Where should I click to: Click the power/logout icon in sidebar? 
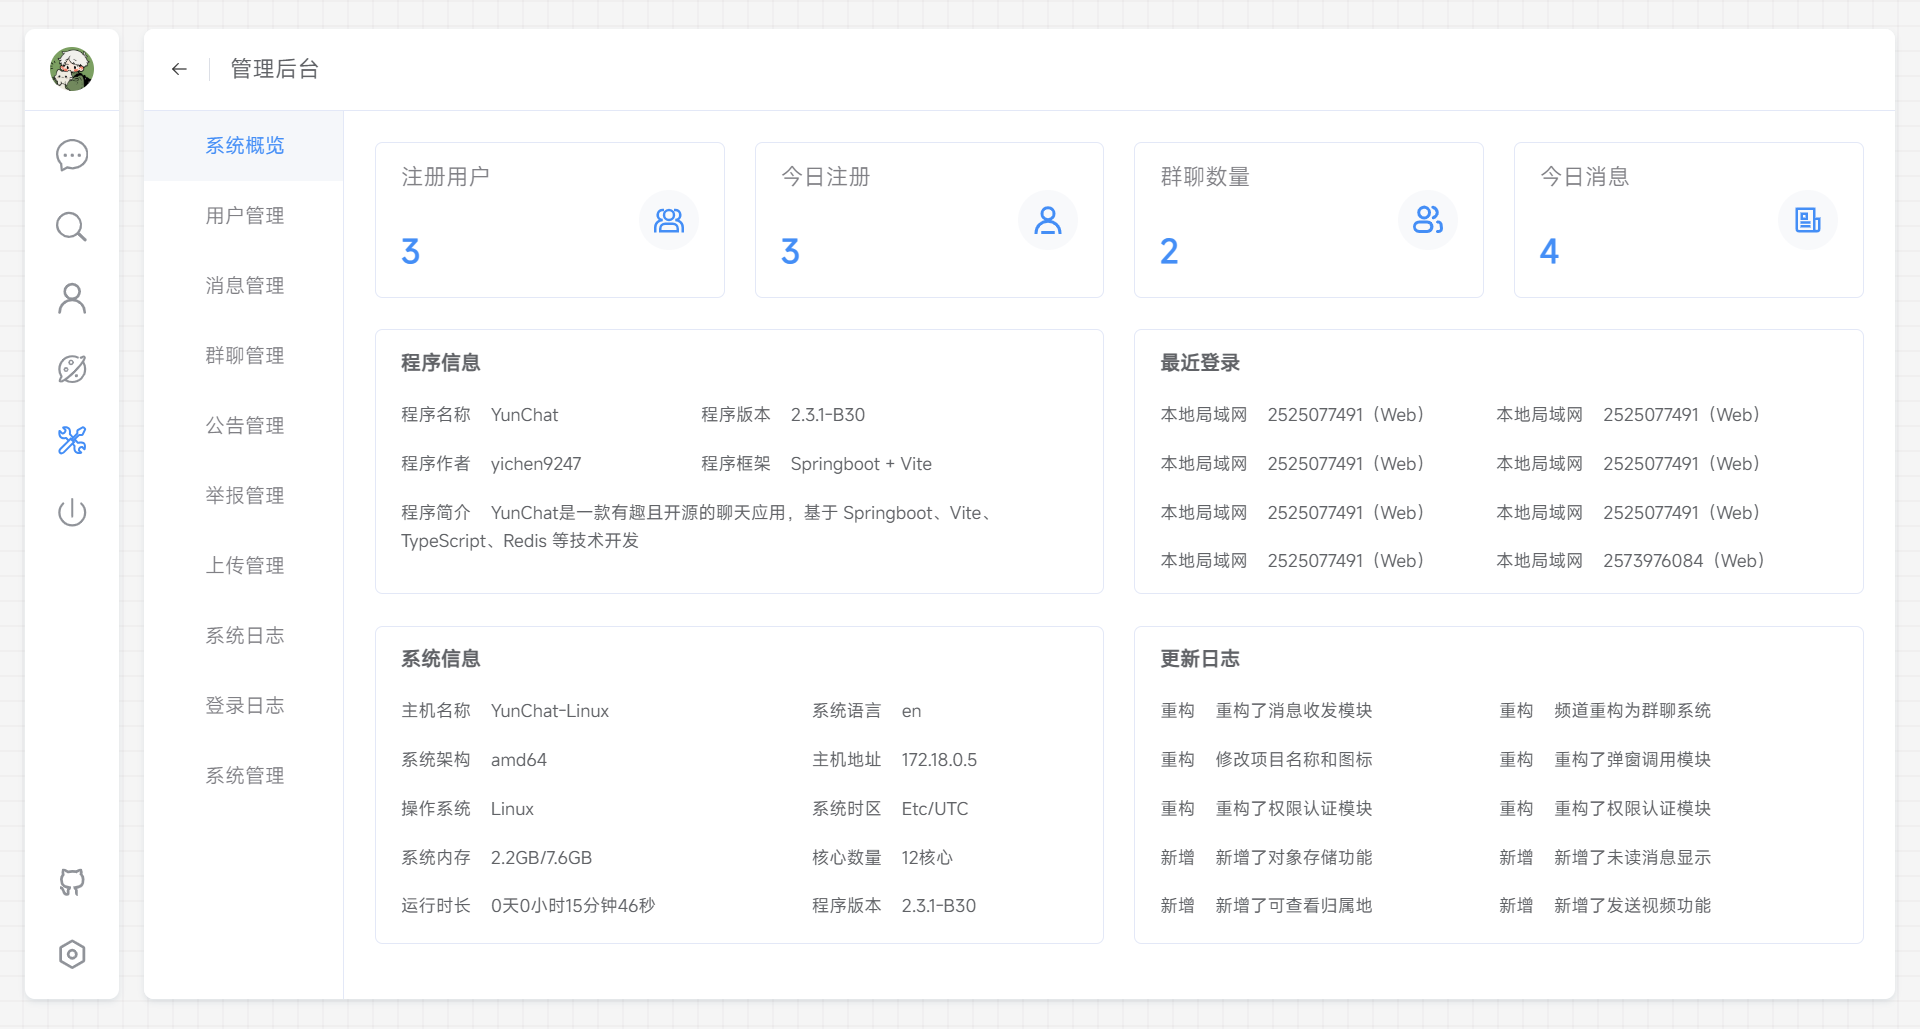coord(71,512)
